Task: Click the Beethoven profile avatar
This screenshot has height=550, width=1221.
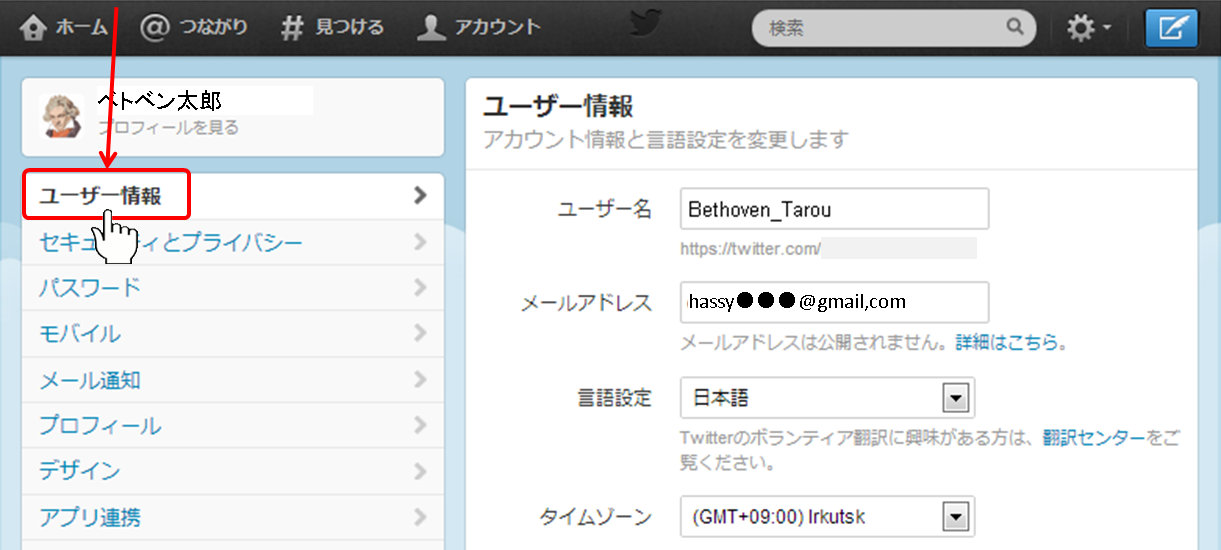Action: (x=62, y=116)
